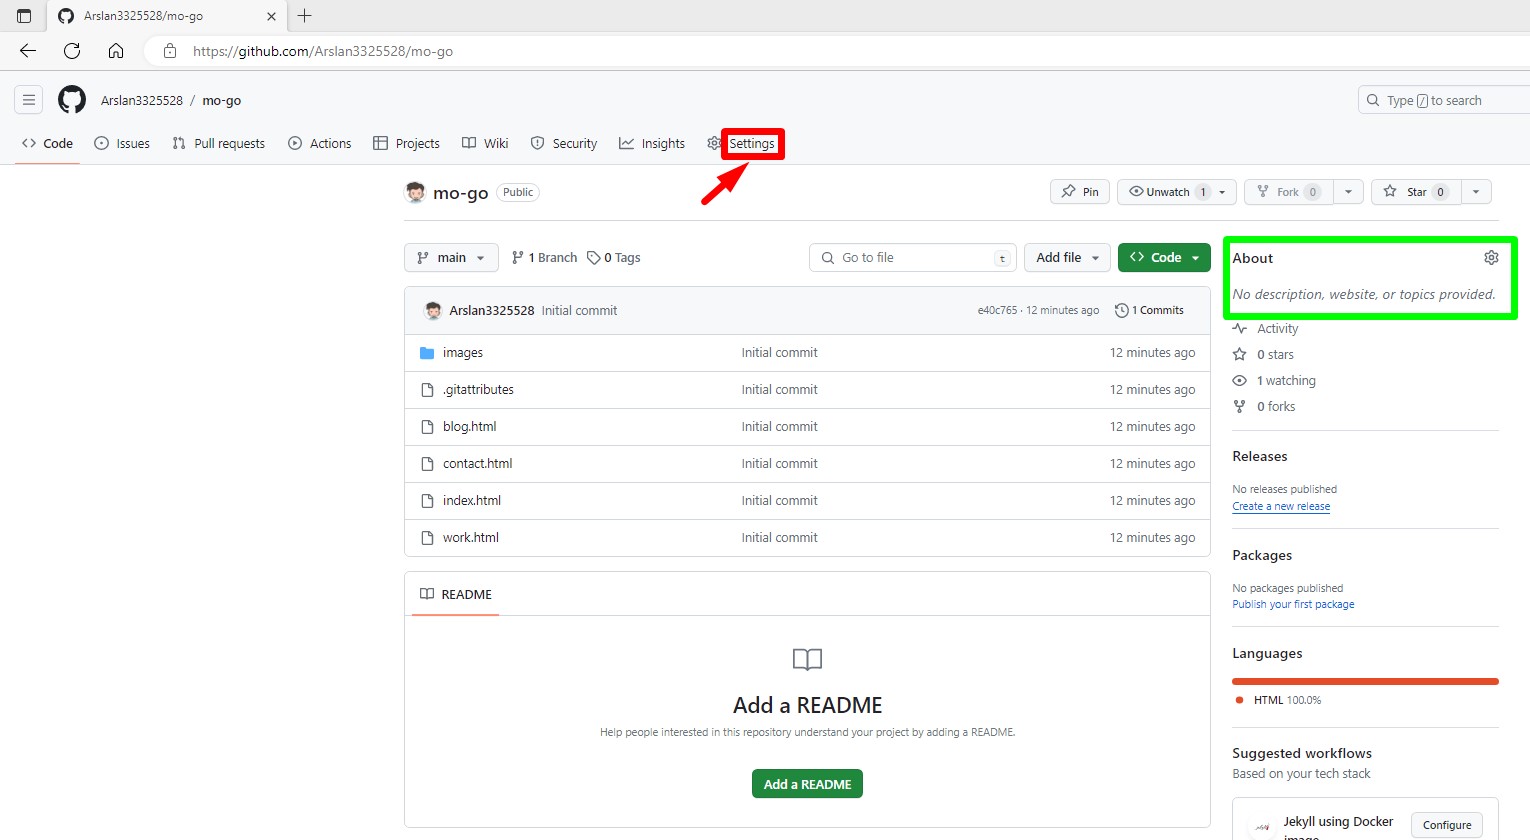Click the mo-go repository avatar
1530x840 pixels.
click(x=415, y=192)
